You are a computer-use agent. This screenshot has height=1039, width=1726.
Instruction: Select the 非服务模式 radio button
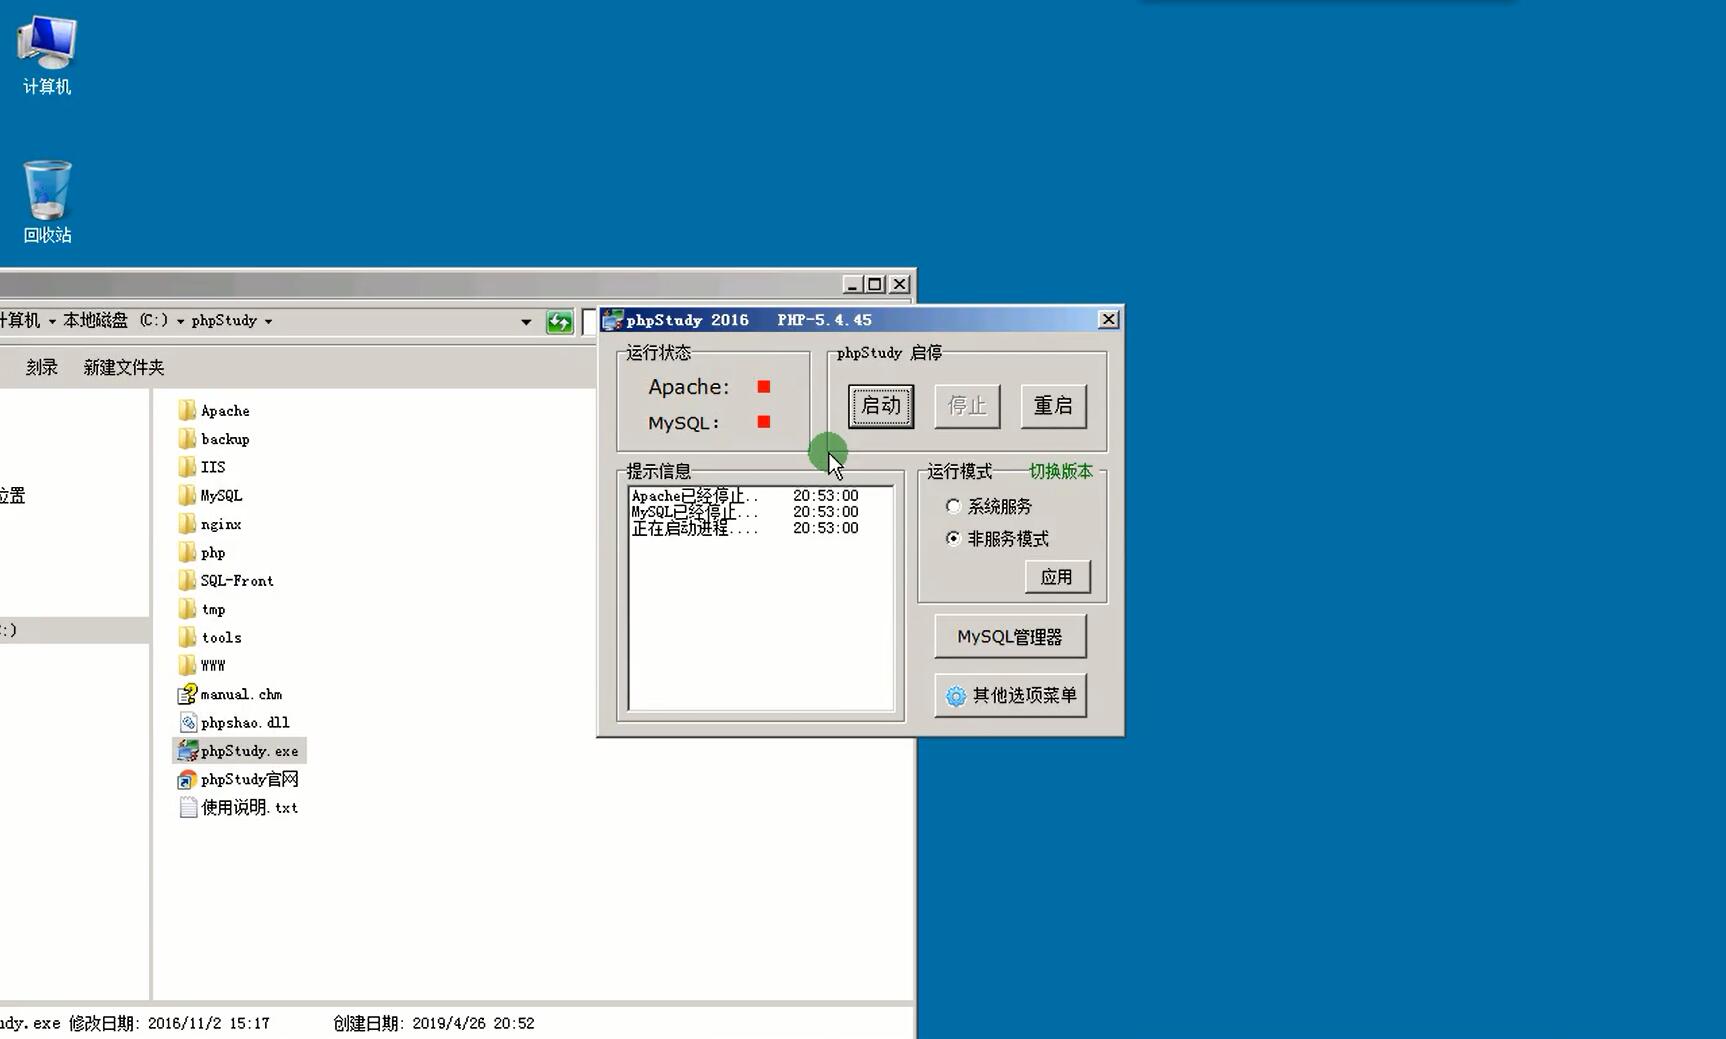[953, 538]
